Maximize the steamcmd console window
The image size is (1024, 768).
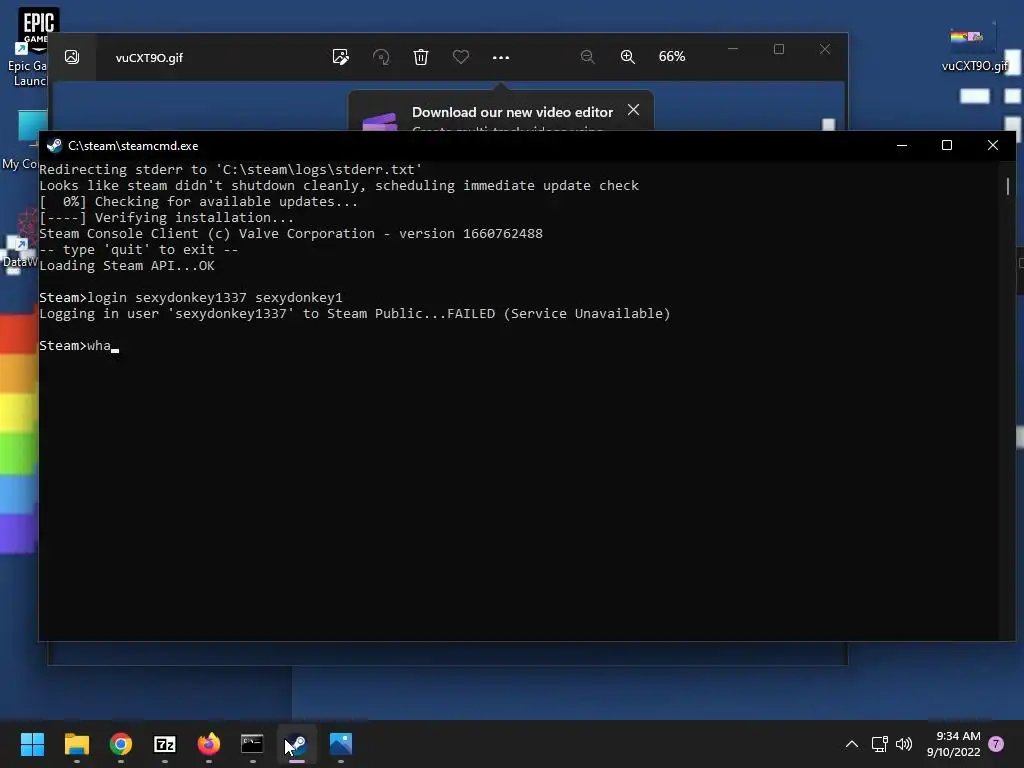[x=947, y=145]
